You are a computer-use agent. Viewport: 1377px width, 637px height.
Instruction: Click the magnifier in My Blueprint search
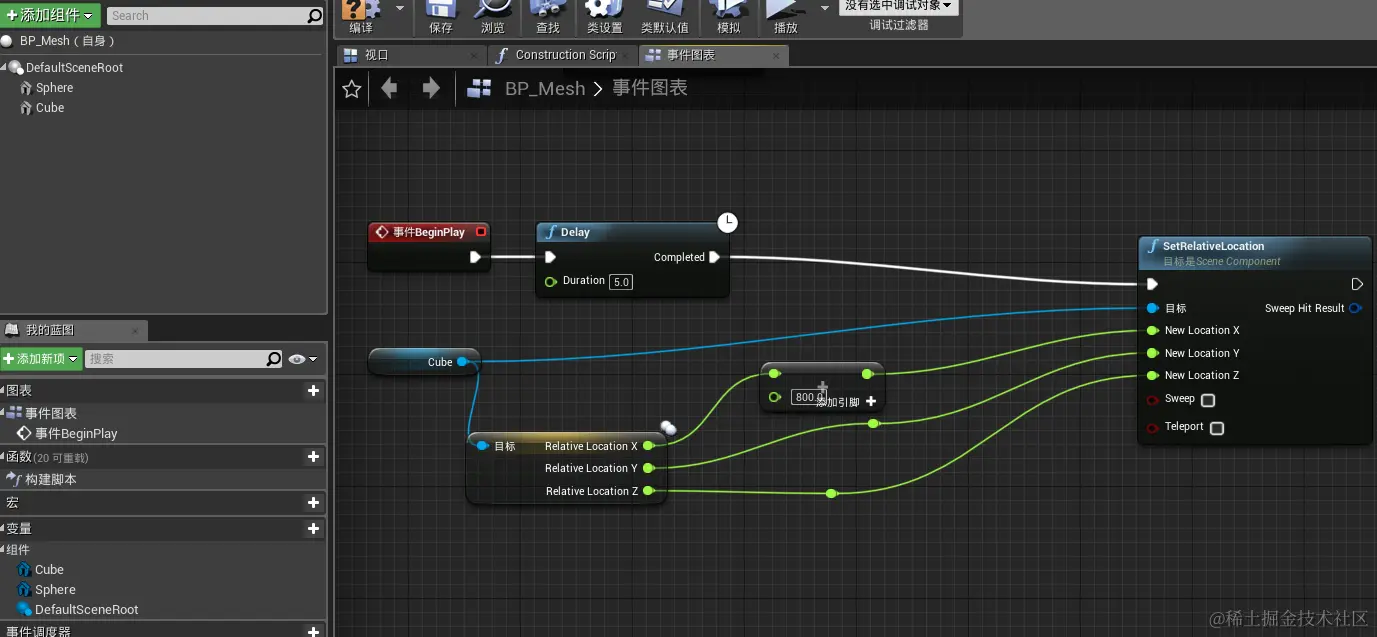click(x=274, y=358)
